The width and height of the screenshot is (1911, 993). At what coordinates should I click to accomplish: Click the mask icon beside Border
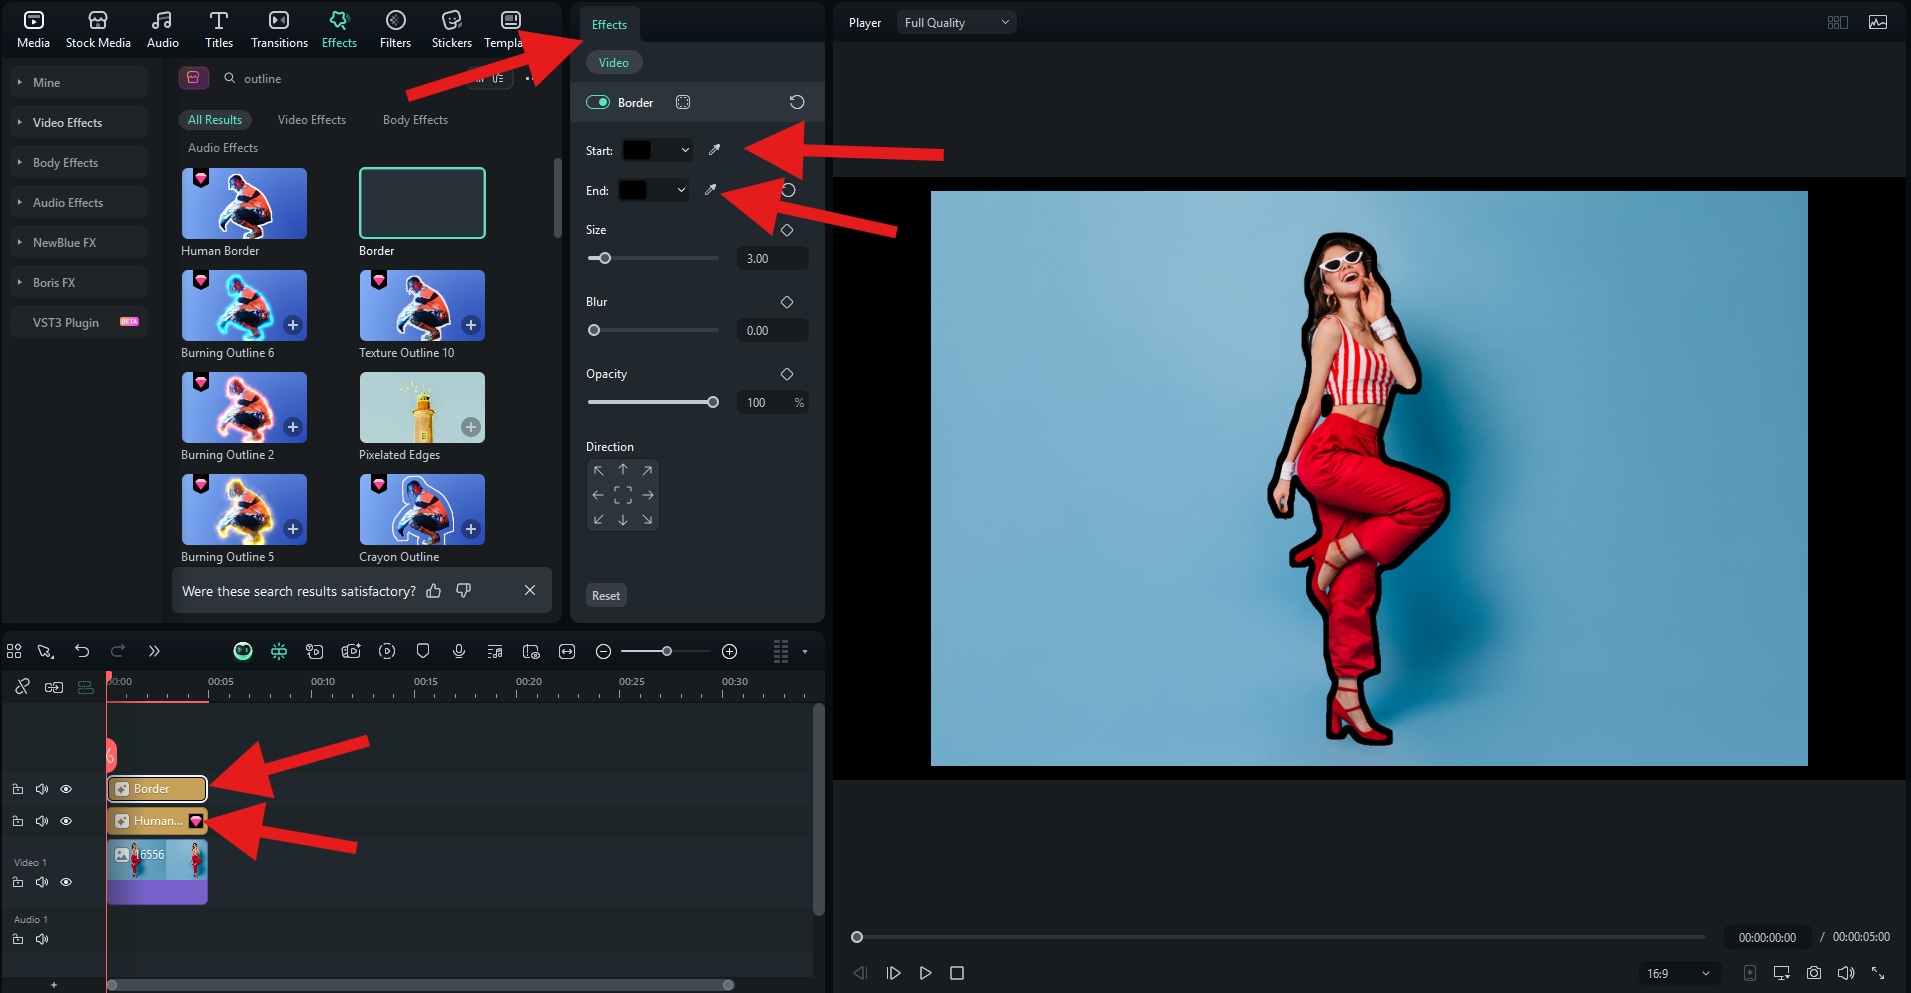[683, 102]
